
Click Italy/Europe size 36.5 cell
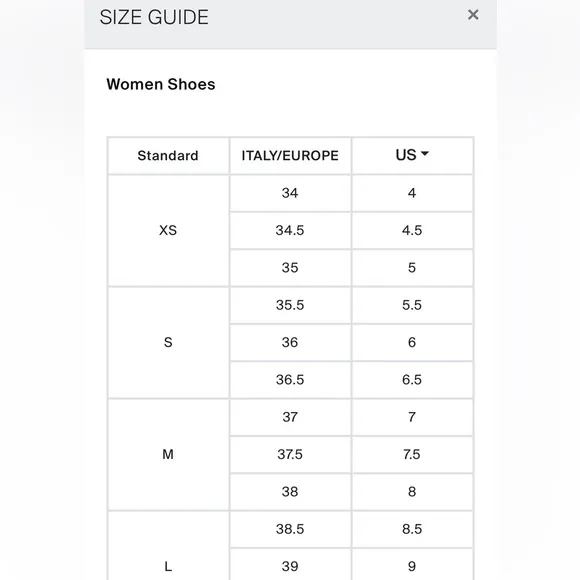click(x=290, y=380)
